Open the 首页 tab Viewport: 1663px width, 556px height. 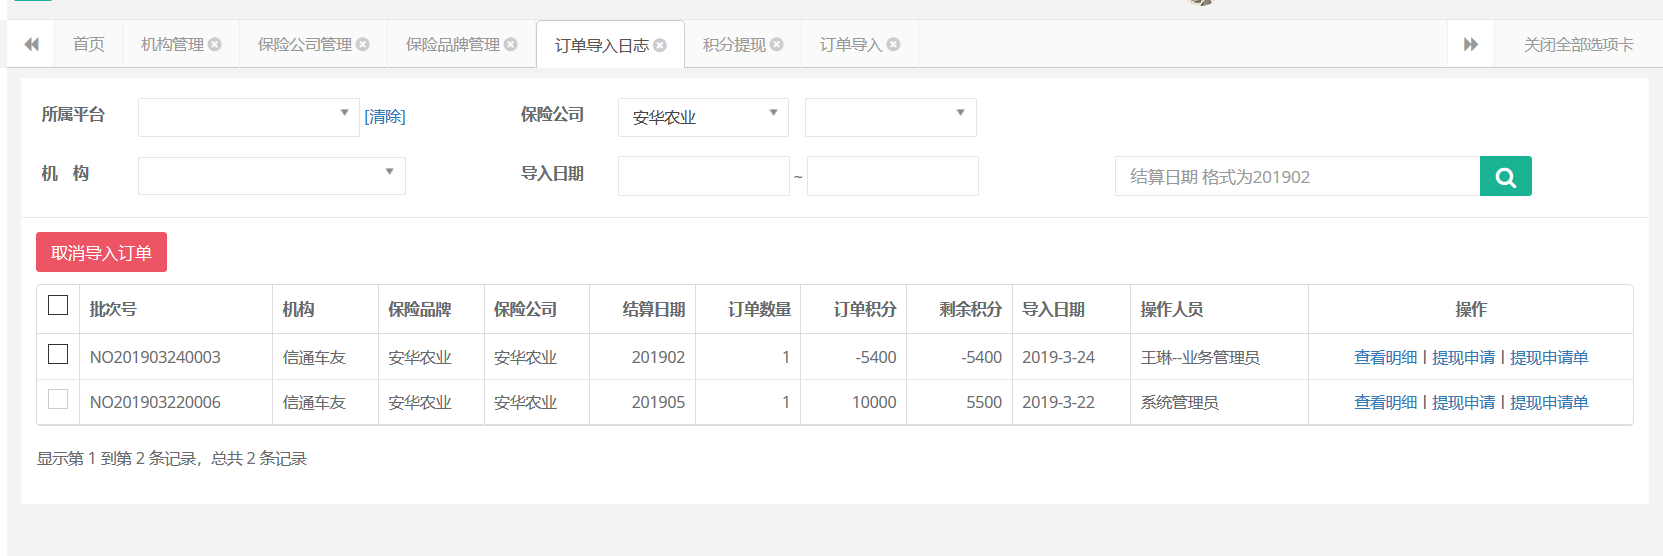pyautogui.click(x=88, y=44)
